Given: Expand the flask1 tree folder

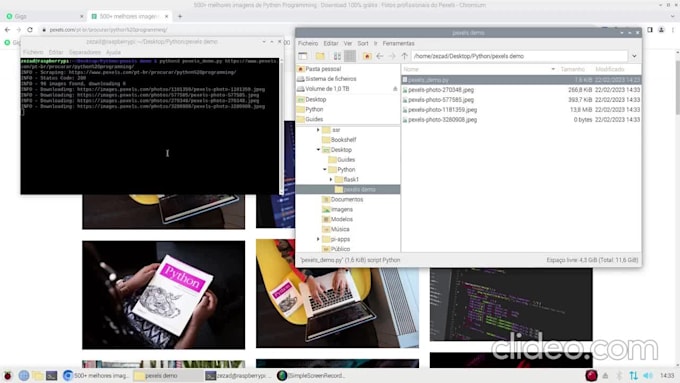Looking at the screenshot, I should tap(331, 179).
